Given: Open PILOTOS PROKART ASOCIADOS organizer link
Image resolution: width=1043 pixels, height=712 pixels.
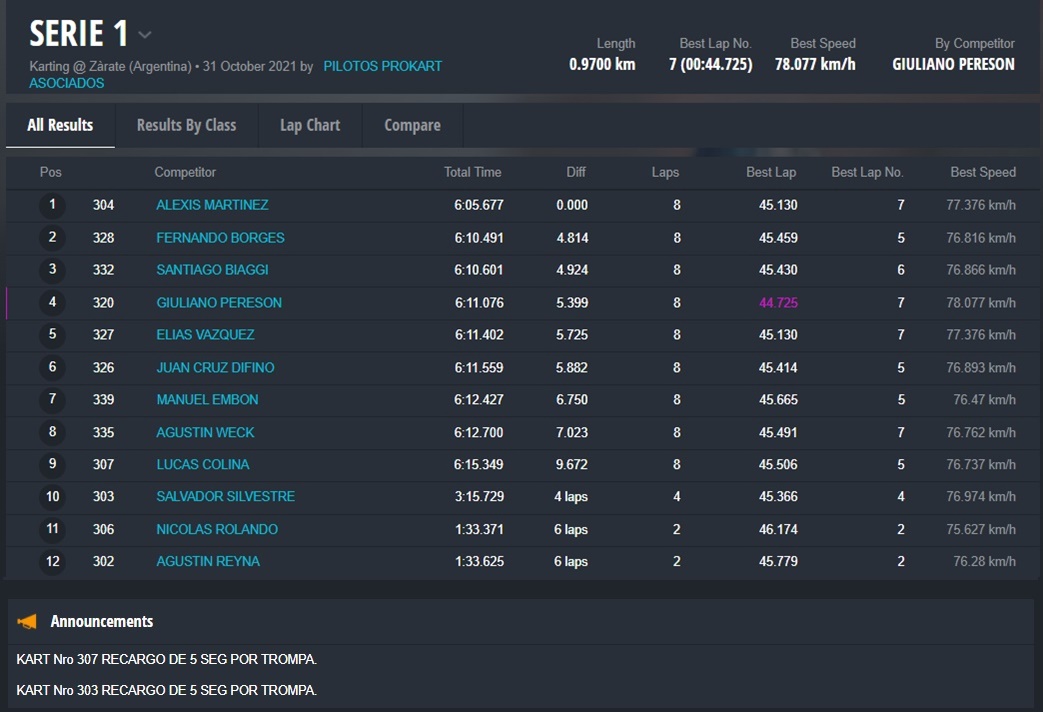Looking at the screenshot, I should (382, 67).
